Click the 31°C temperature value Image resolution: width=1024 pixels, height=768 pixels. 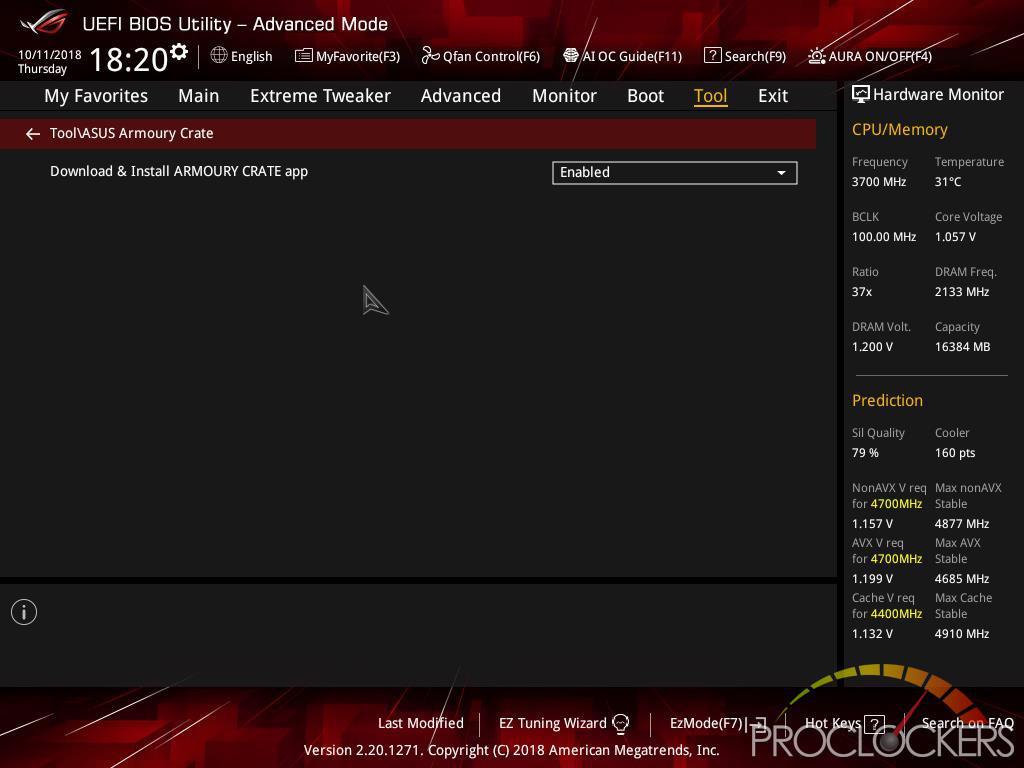[x=948, y=182]
